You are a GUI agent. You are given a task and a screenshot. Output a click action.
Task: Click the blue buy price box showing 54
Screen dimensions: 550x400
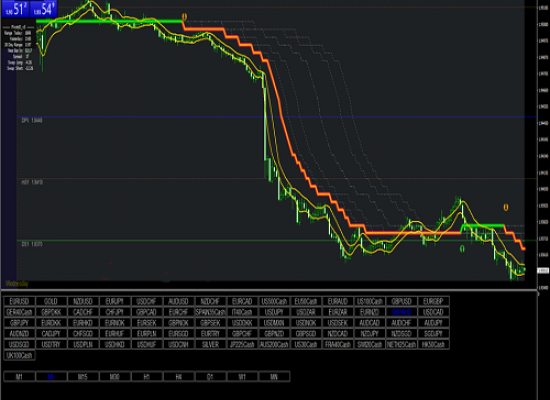[x=43, y=9]
